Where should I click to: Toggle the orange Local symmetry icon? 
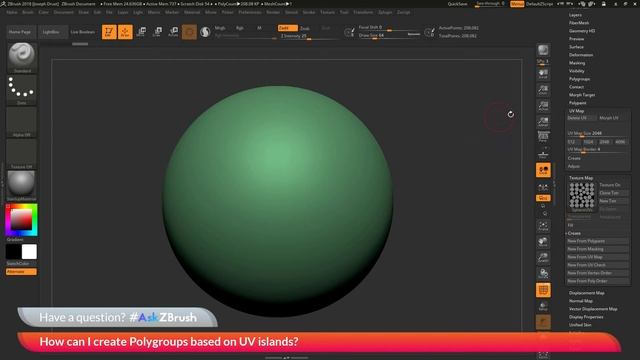point(543,170)
